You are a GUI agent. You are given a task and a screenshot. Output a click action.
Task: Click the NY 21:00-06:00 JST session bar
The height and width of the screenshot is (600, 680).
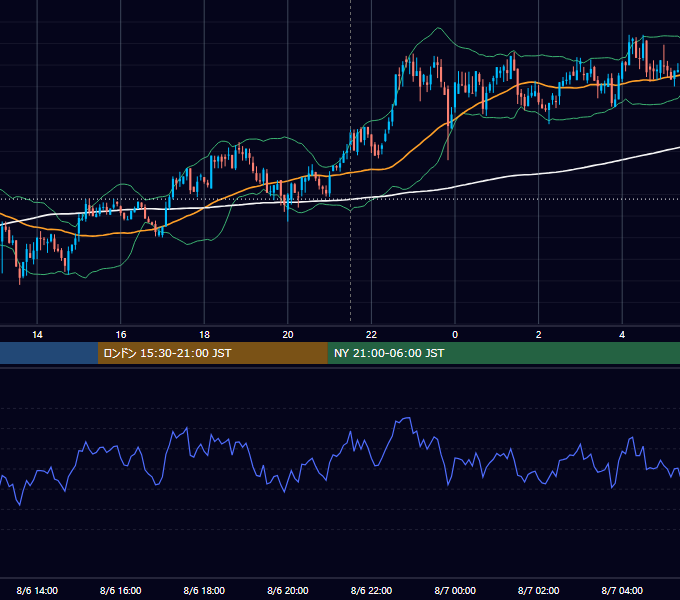503,353
